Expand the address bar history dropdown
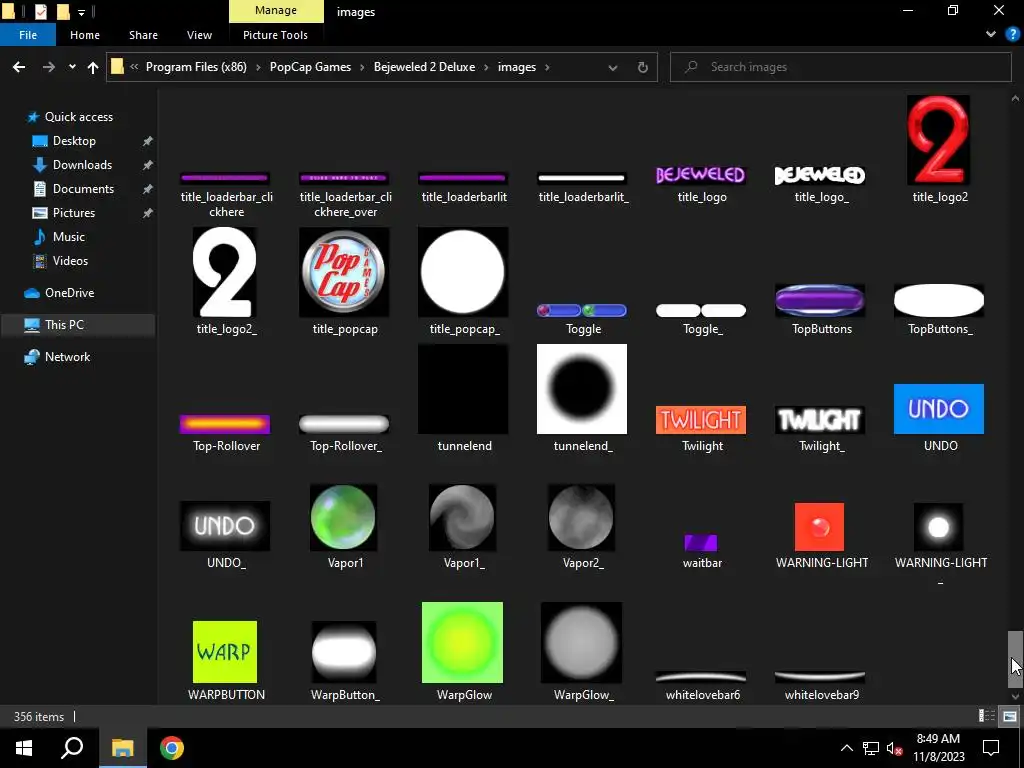Image resolution: width=1024 pixels, height=768 pixels. 613,67
